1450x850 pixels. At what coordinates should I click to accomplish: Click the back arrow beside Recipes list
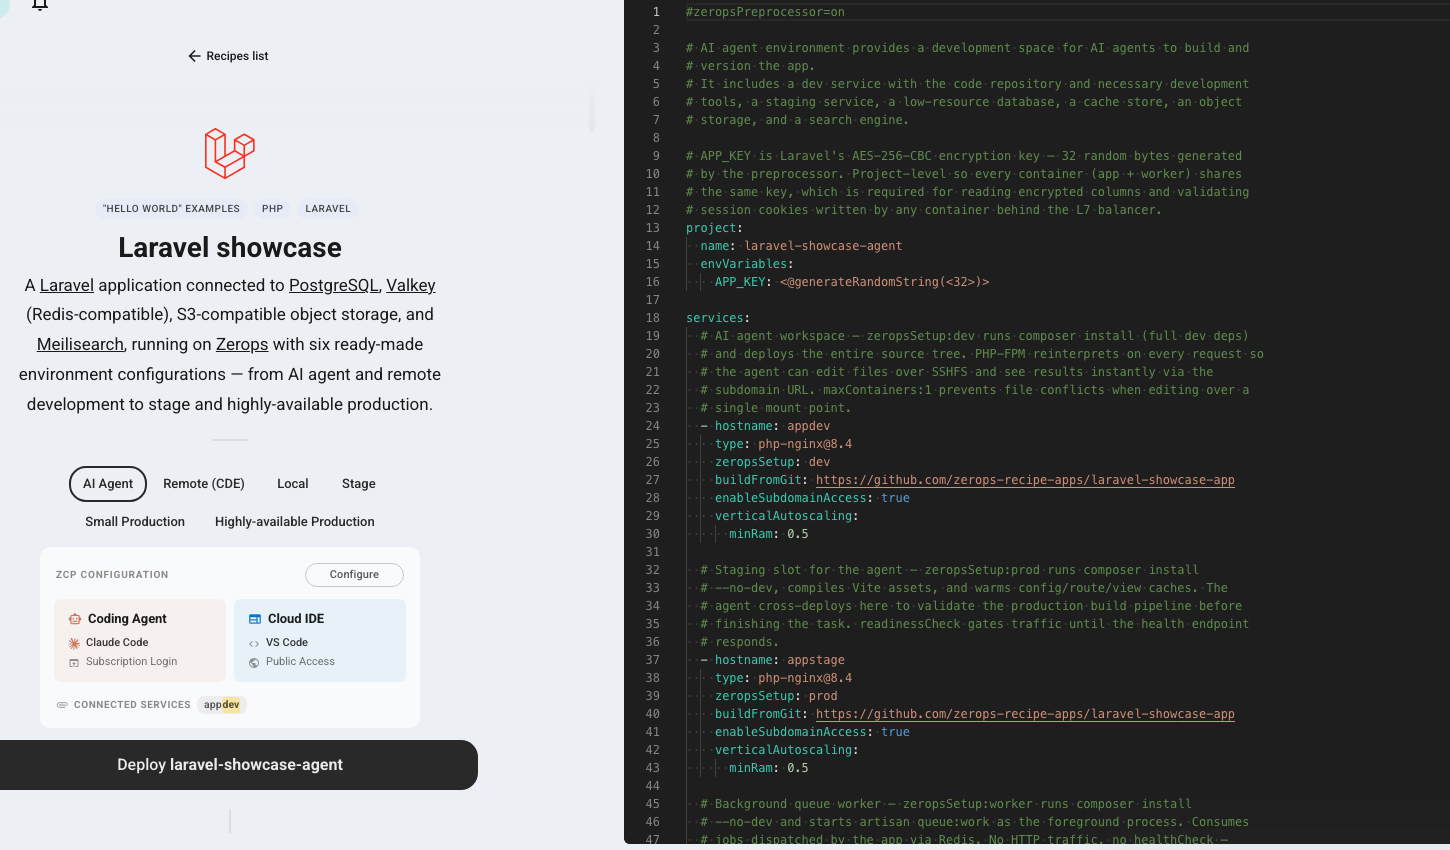pyautogui.click(x=194, y=56)
